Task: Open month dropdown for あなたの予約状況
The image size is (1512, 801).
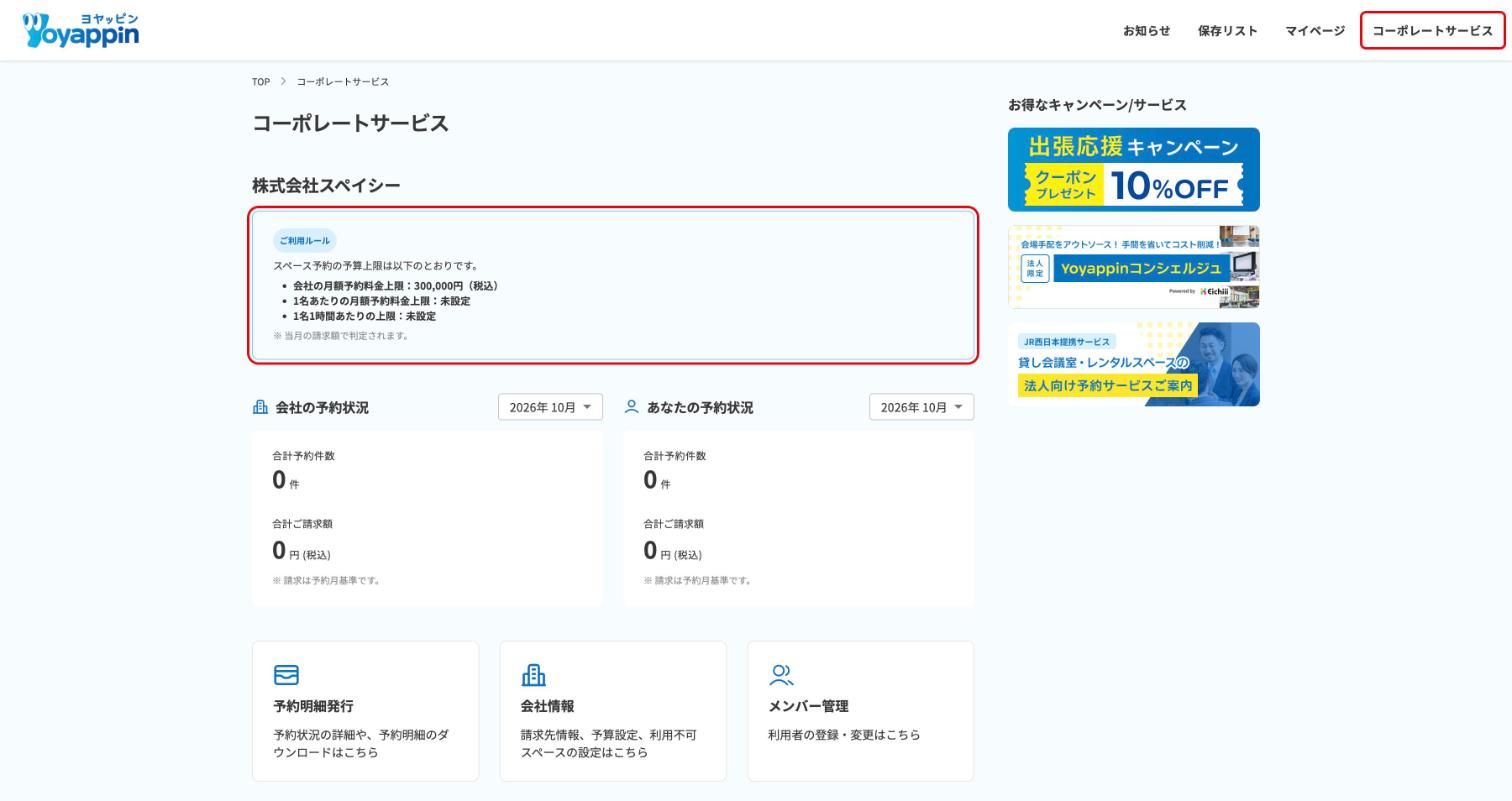Action: coord(921,407)
